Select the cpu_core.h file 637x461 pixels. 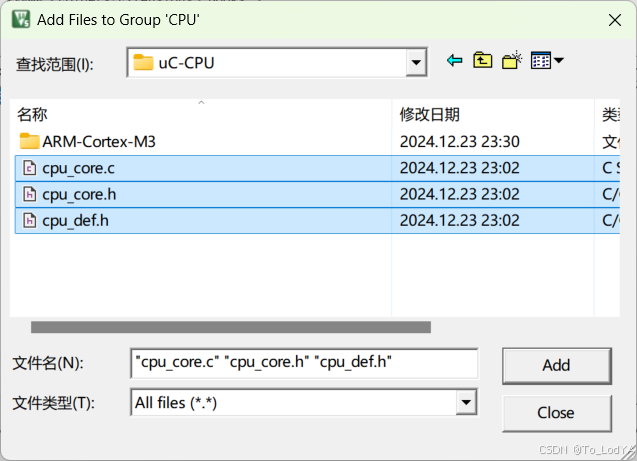tap(317, 195)
